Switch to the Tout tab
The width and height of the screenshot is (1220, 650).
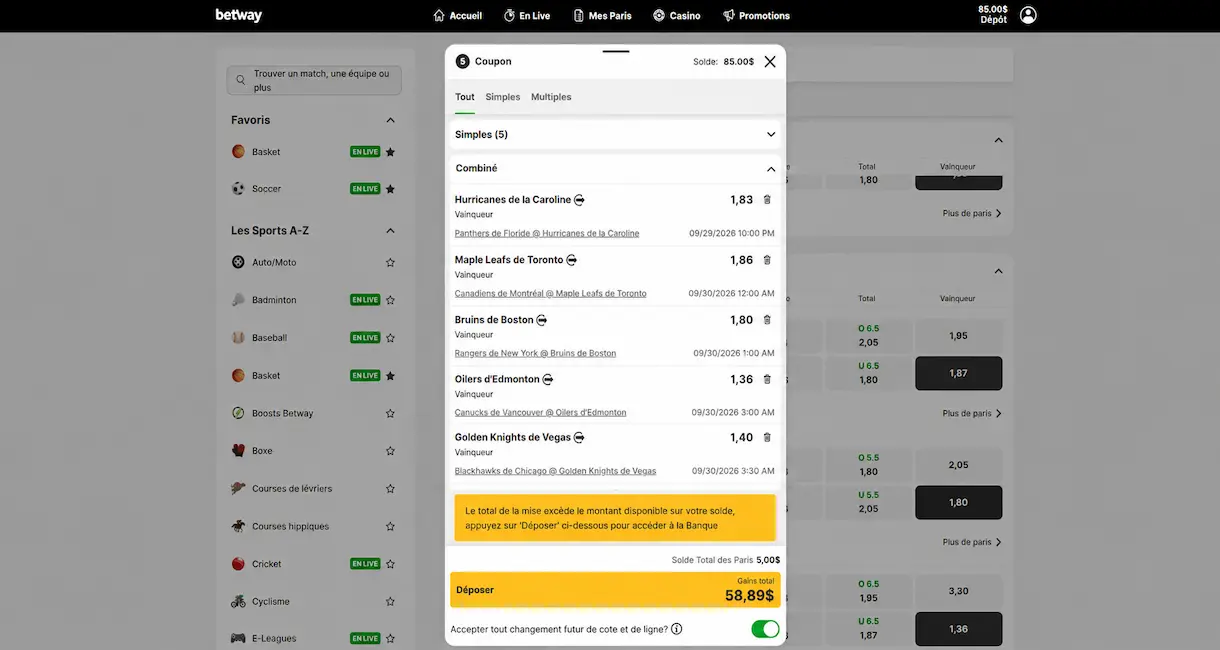465,97
